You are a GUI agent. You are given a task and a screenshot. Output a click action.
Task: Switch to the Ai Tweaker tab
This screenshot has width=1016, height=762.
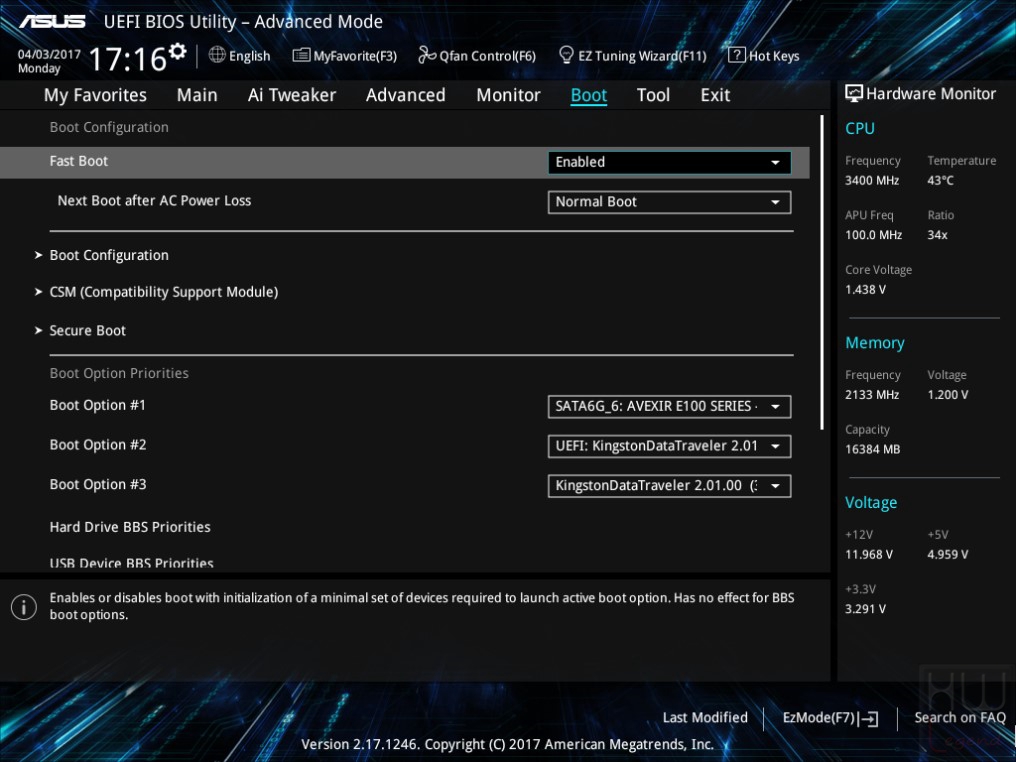point(292,95)
